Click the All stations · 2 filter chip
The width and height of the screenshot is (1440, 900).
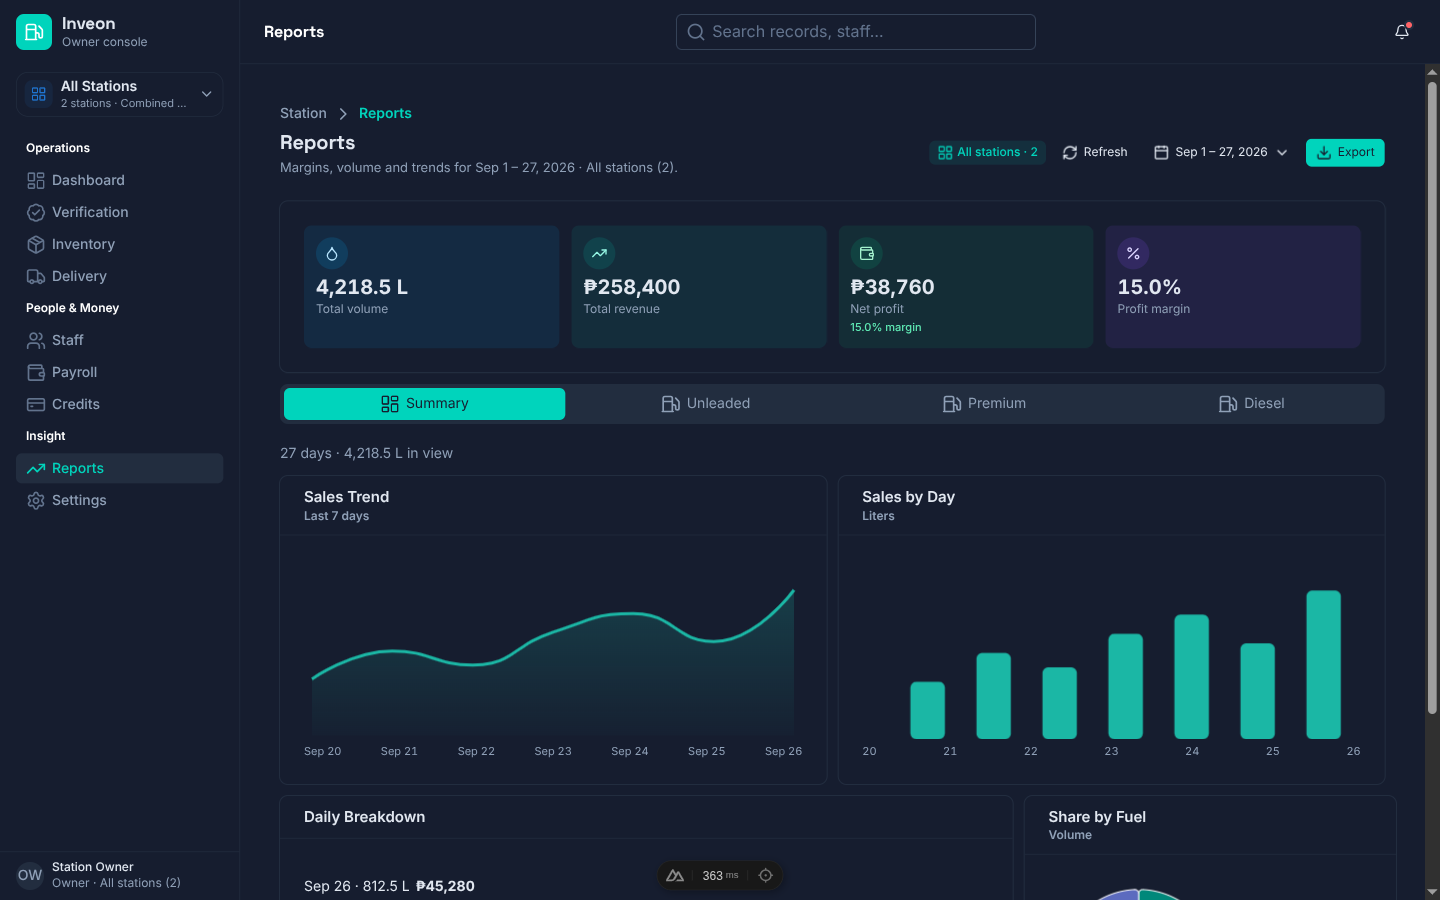click(987, 152)
